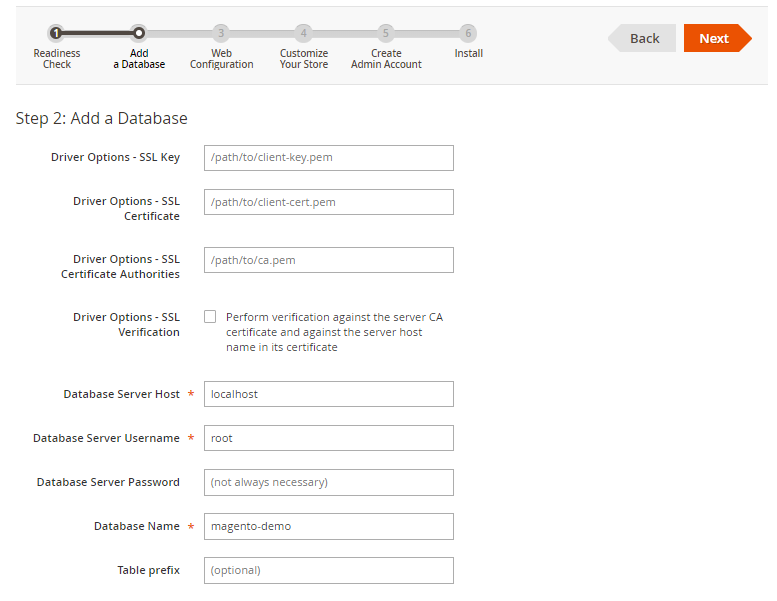This screenshot has width=777, height=601.
Task: Click the Create Admin Account step label
Action: pos(386,59)
